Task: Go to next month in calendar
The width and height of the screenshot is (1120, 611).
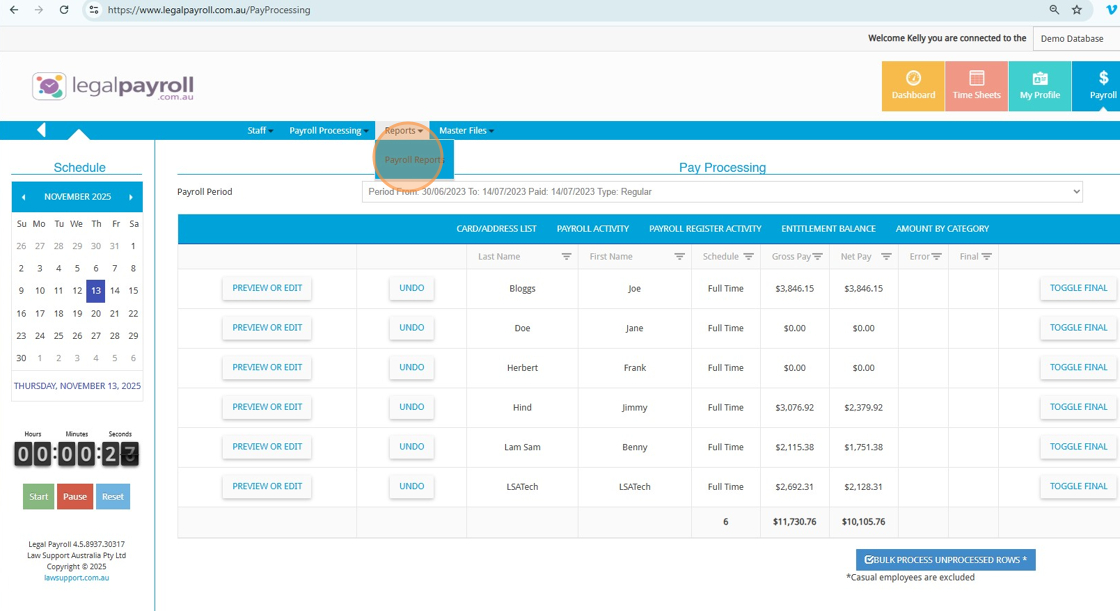Action: point(131,197)
